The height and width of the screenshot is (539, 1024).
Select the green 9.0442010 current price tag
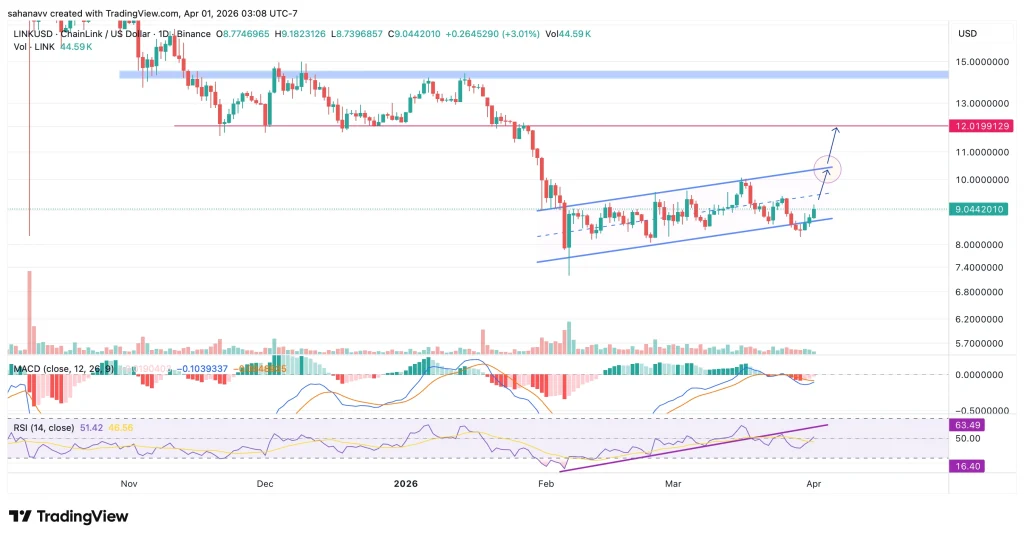982,210
